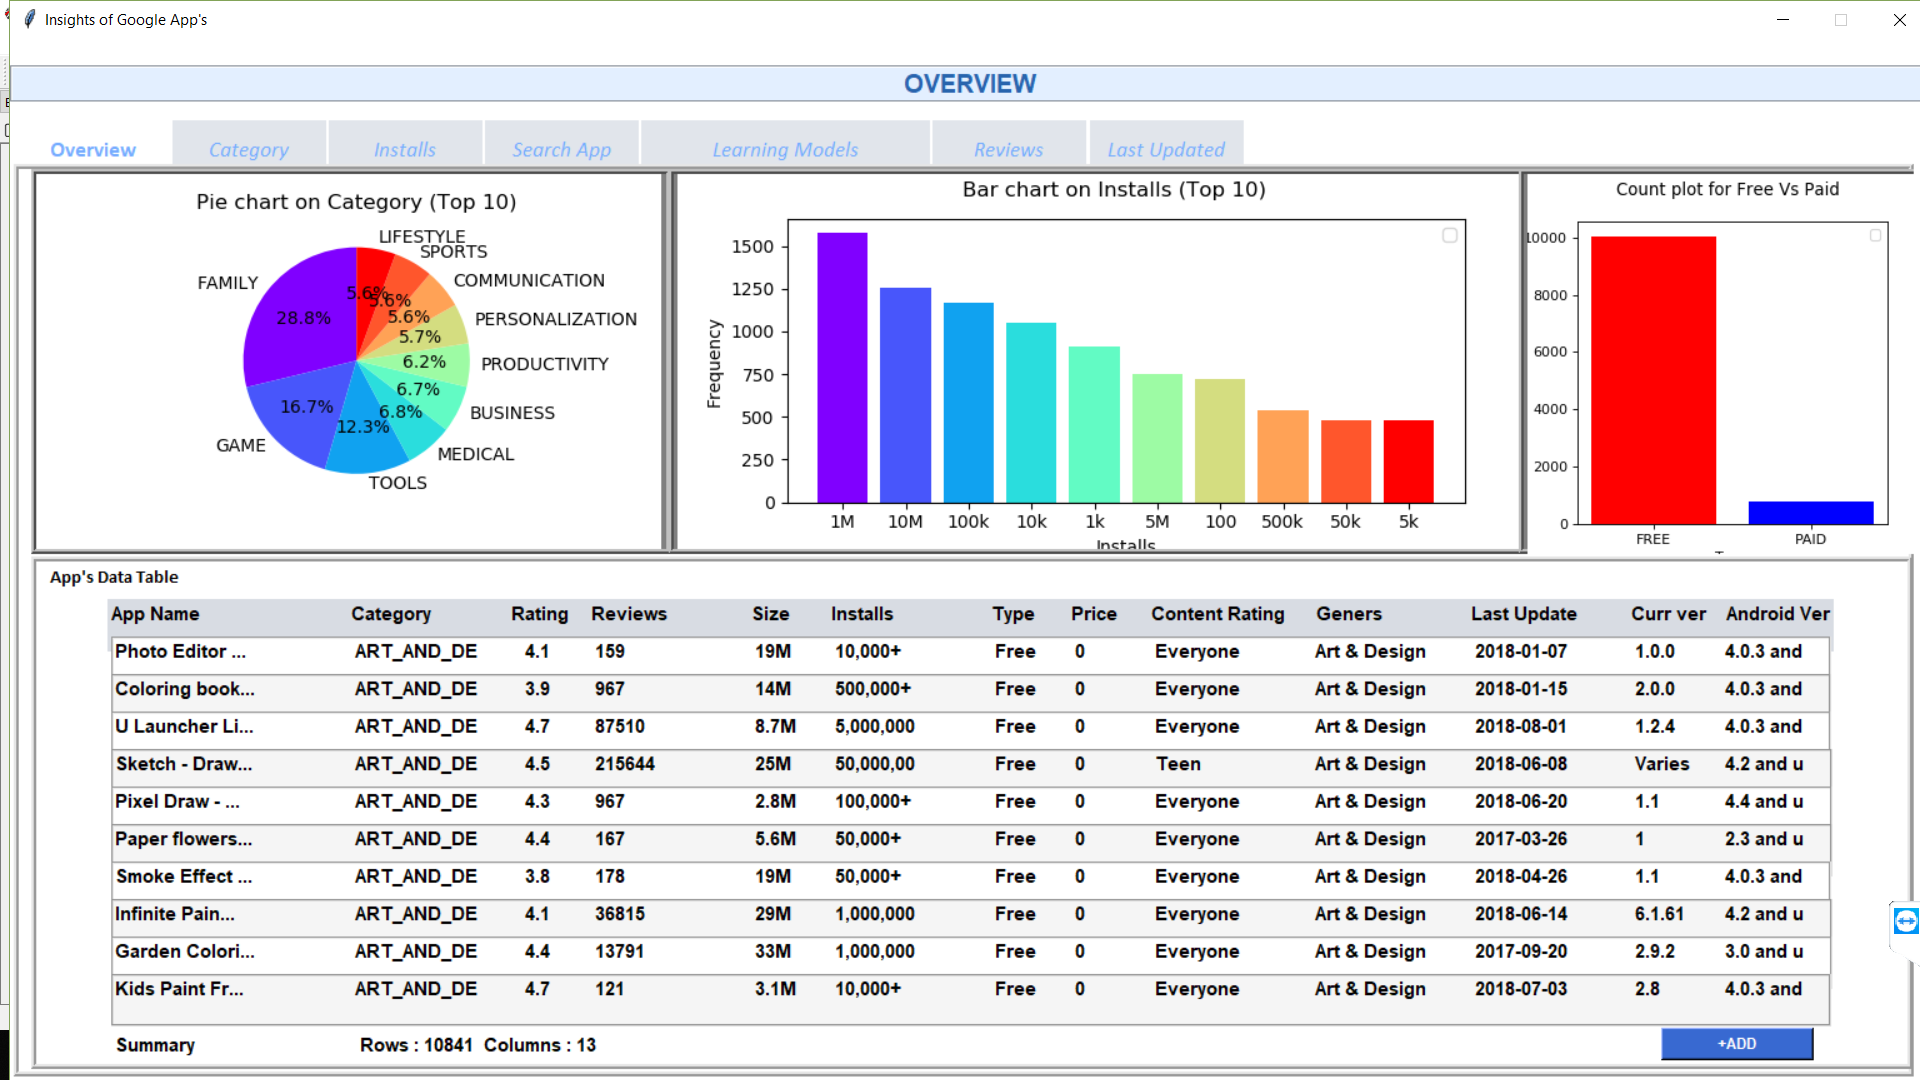Click the blue PAID count bar
The height and width of the screenshot is (1080, 1920).
click(x=1810, y=512)
